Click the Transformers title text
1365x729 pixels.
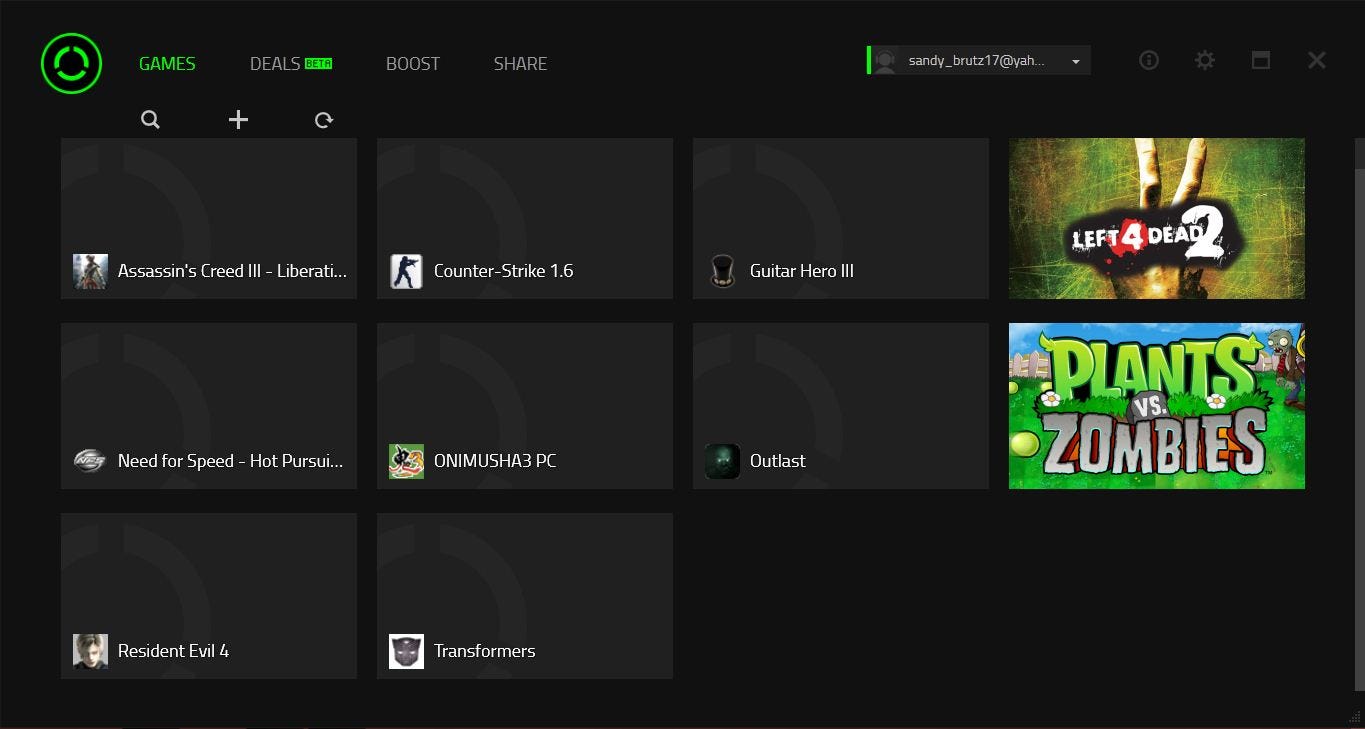click(485, 651)
